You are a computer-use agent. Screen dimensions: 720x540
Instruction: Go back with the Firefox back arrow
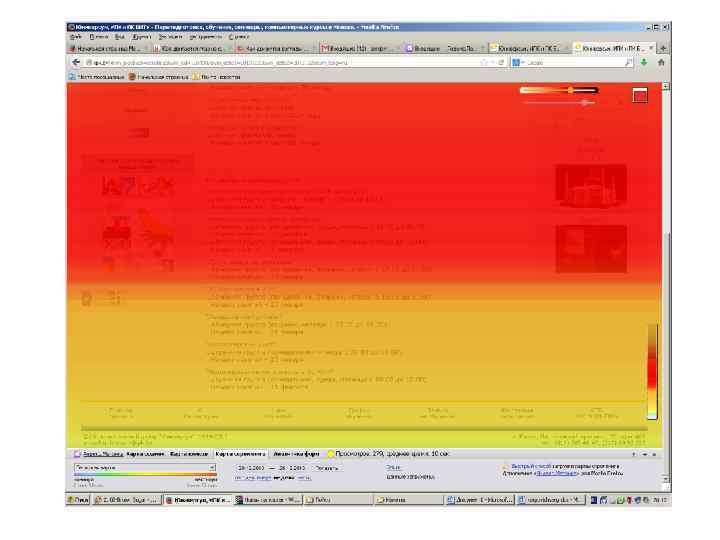click(76, 62)
